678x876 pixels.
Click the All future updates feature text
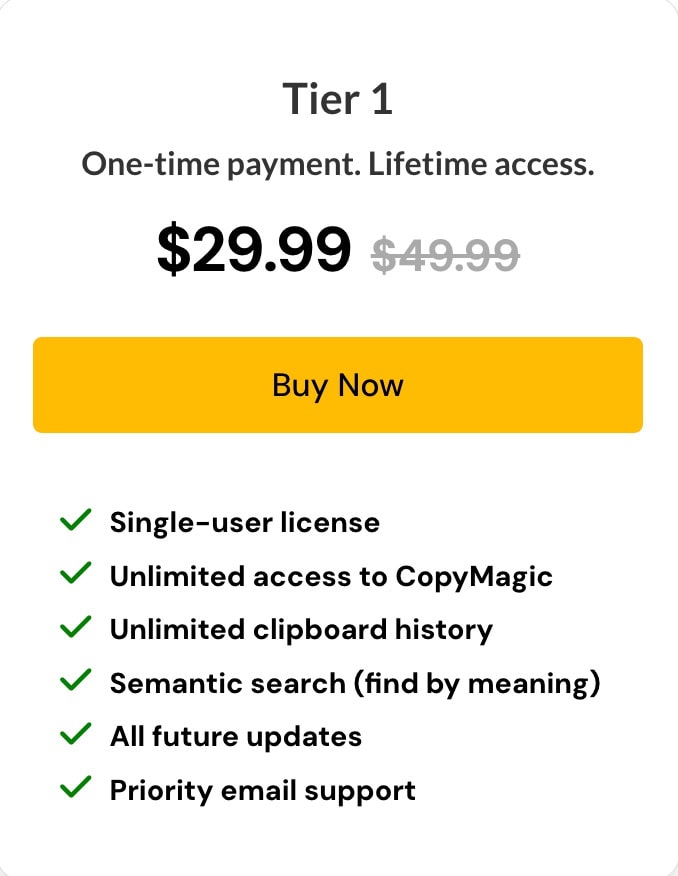[x=235, y=737]
